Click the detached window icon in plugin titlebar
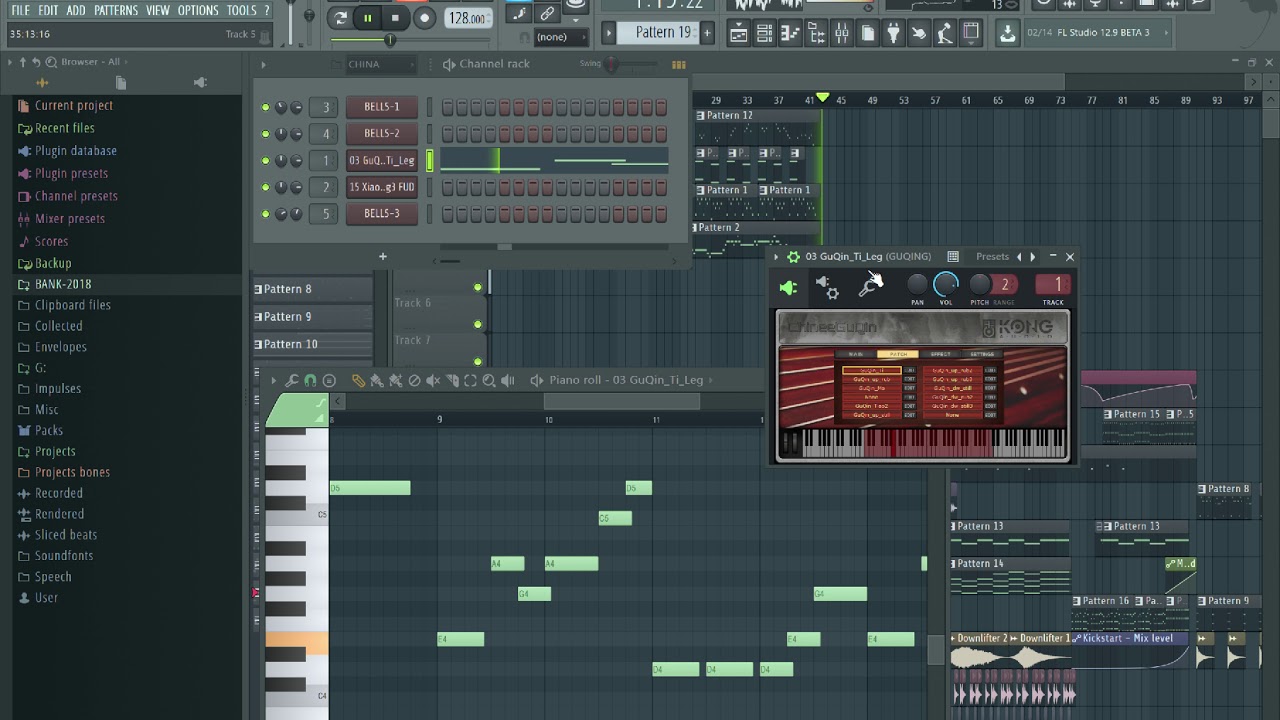Image resolution: width=1280 pixels, height=720 pixels. (x=953, y=257)
